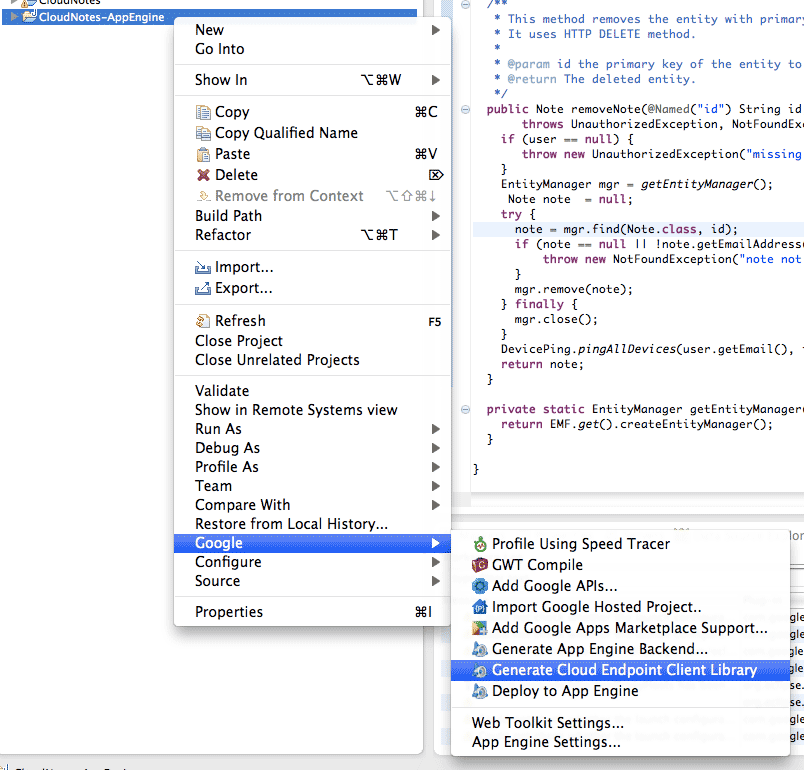Choose Properties from the context menu
The width and height of the screenshot is (804, 770).
pyautogui.click(x=229, y=612)
